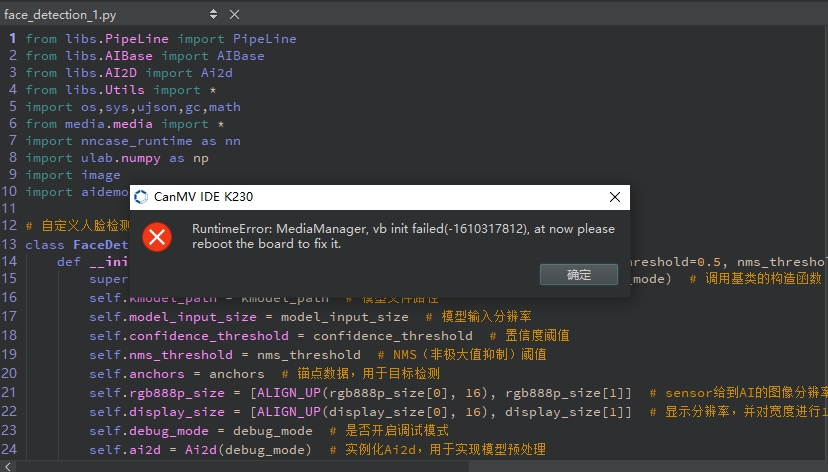Click 'from media.media import *' line
The height and width of the screenshot is (472, 828).
pyautogui.click(x=125, y=124)
